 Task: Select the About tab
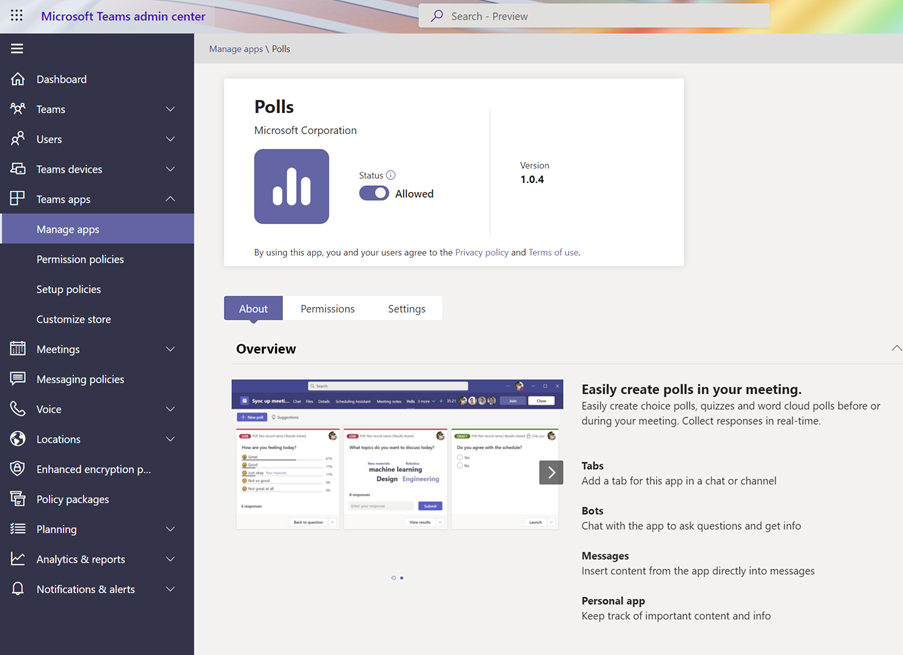click(253, 308)
